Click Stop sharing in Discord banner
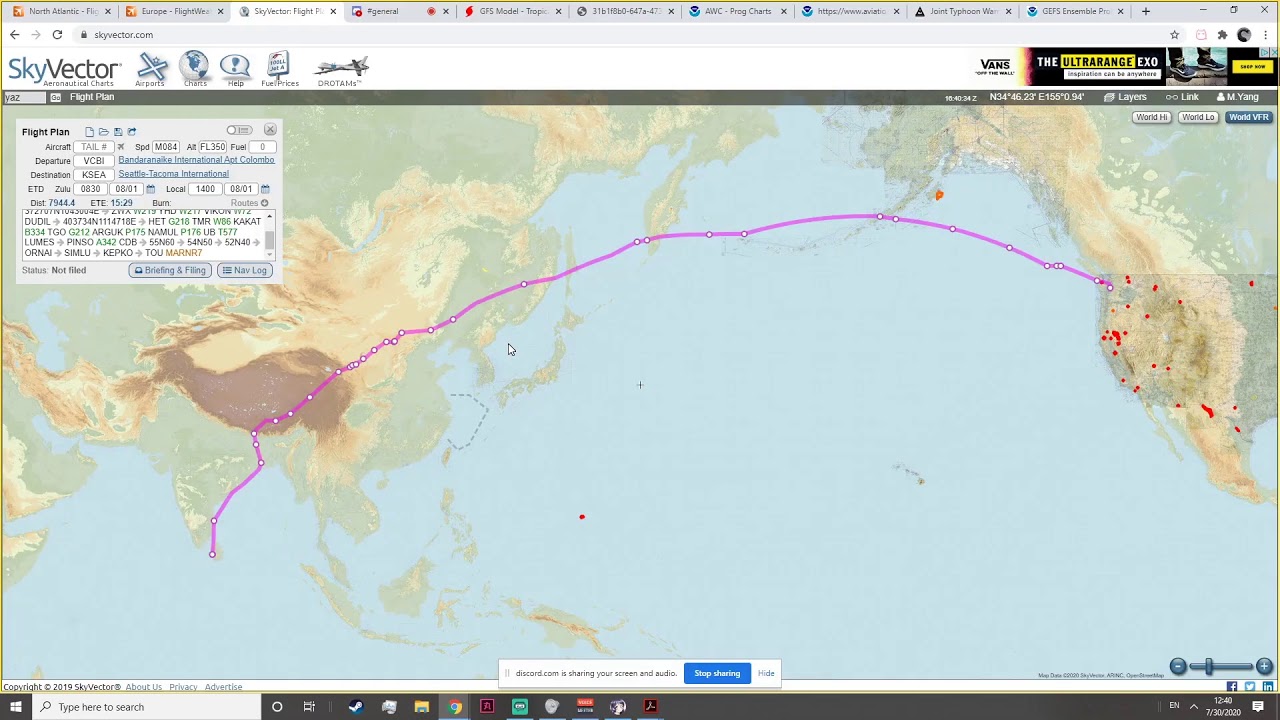This screenshot has height=720, width=1280. [x=717, y=673]
